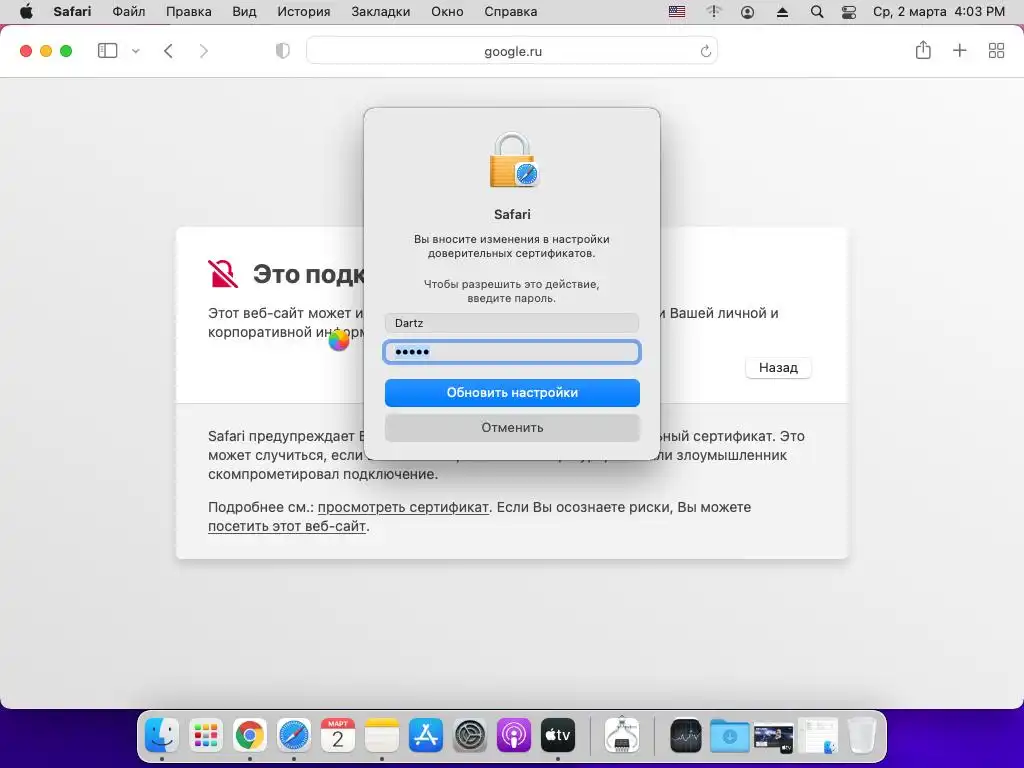The height and width of the screenshot is (768, 1024).
Task: Show tab overview grid
Action: (x=996, y=50)
